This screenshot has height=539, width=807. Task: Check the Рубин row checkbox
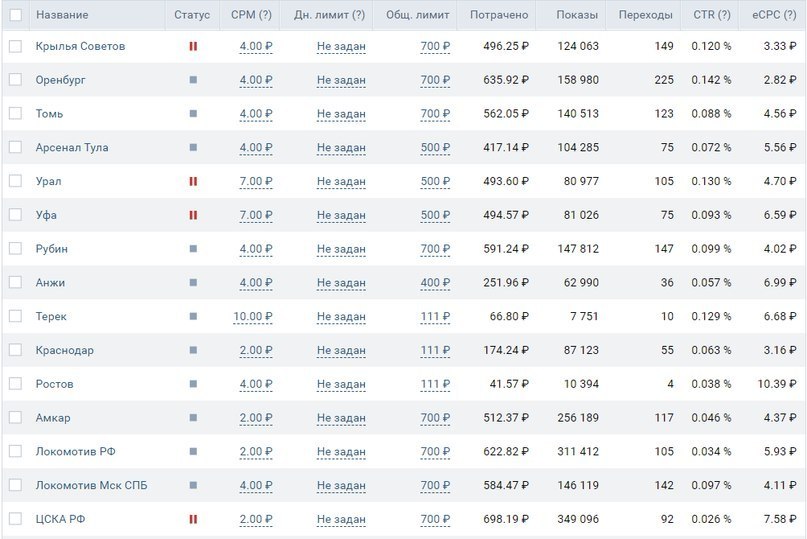tap(15, 249)
